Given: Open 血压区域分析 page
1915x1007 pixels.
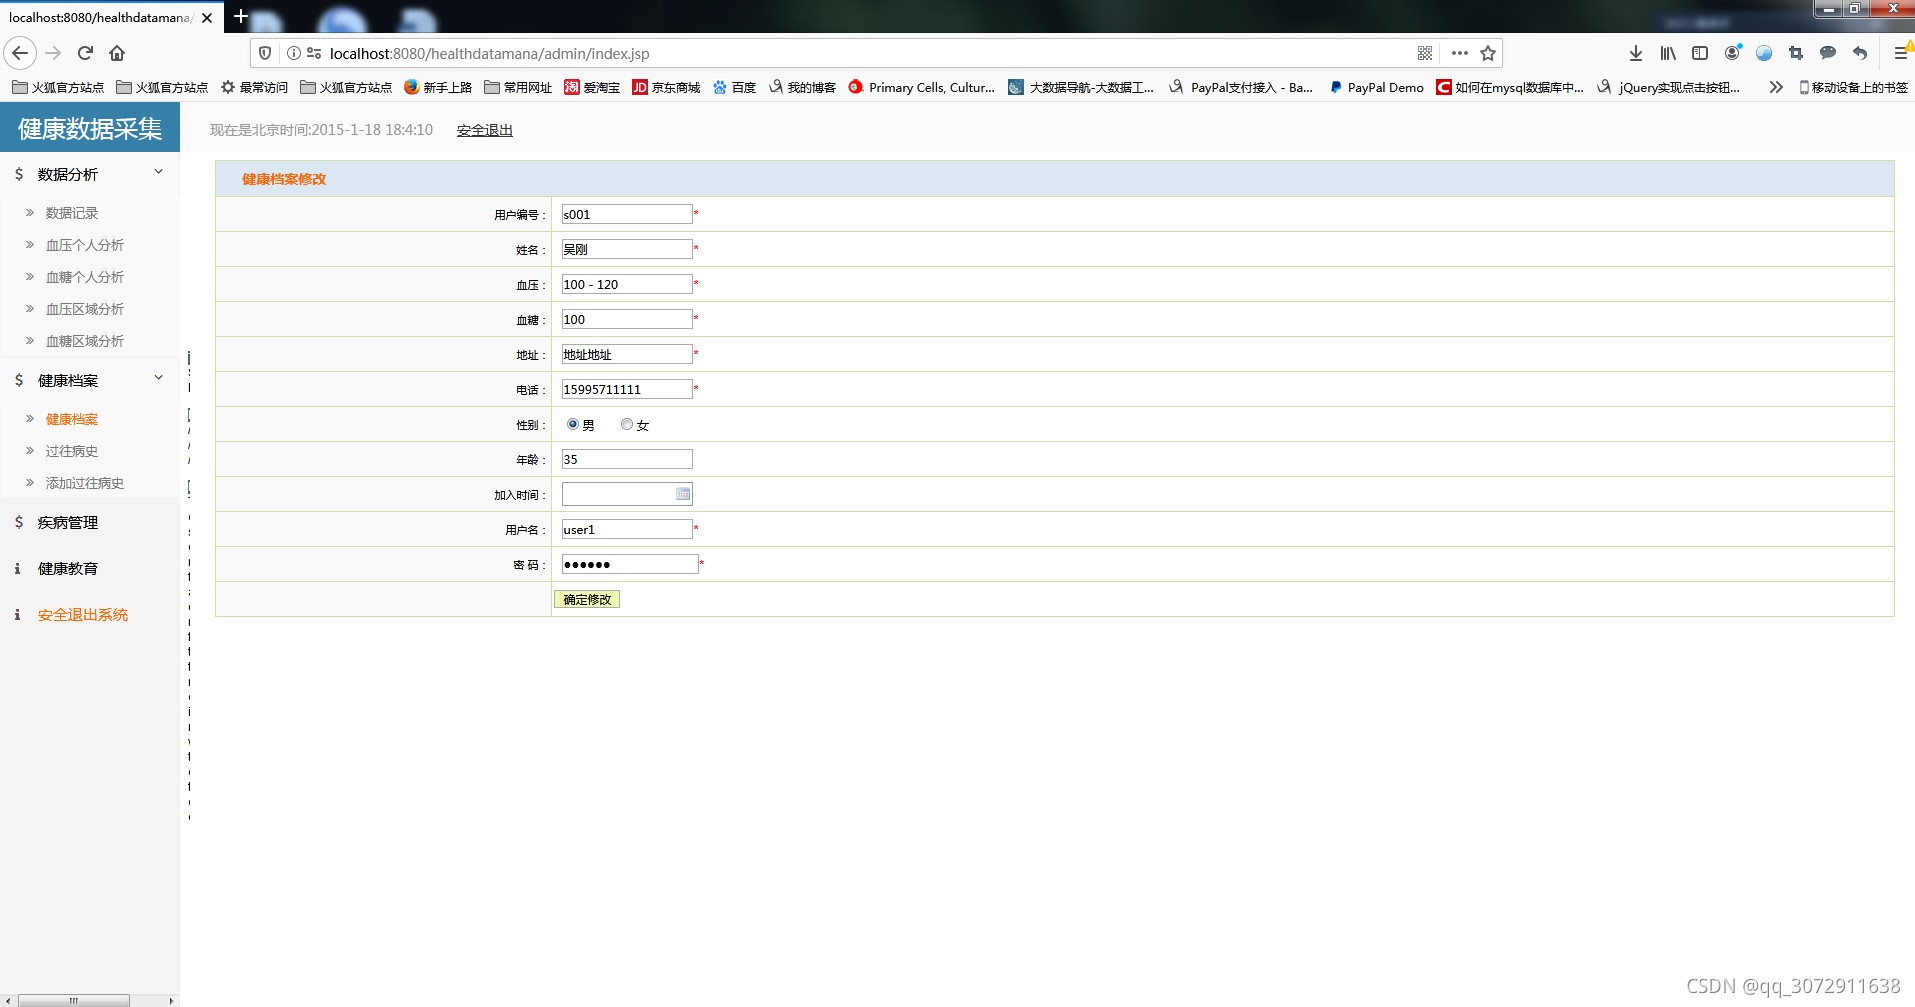Looking at the screenshot, I should click(85, 309).
